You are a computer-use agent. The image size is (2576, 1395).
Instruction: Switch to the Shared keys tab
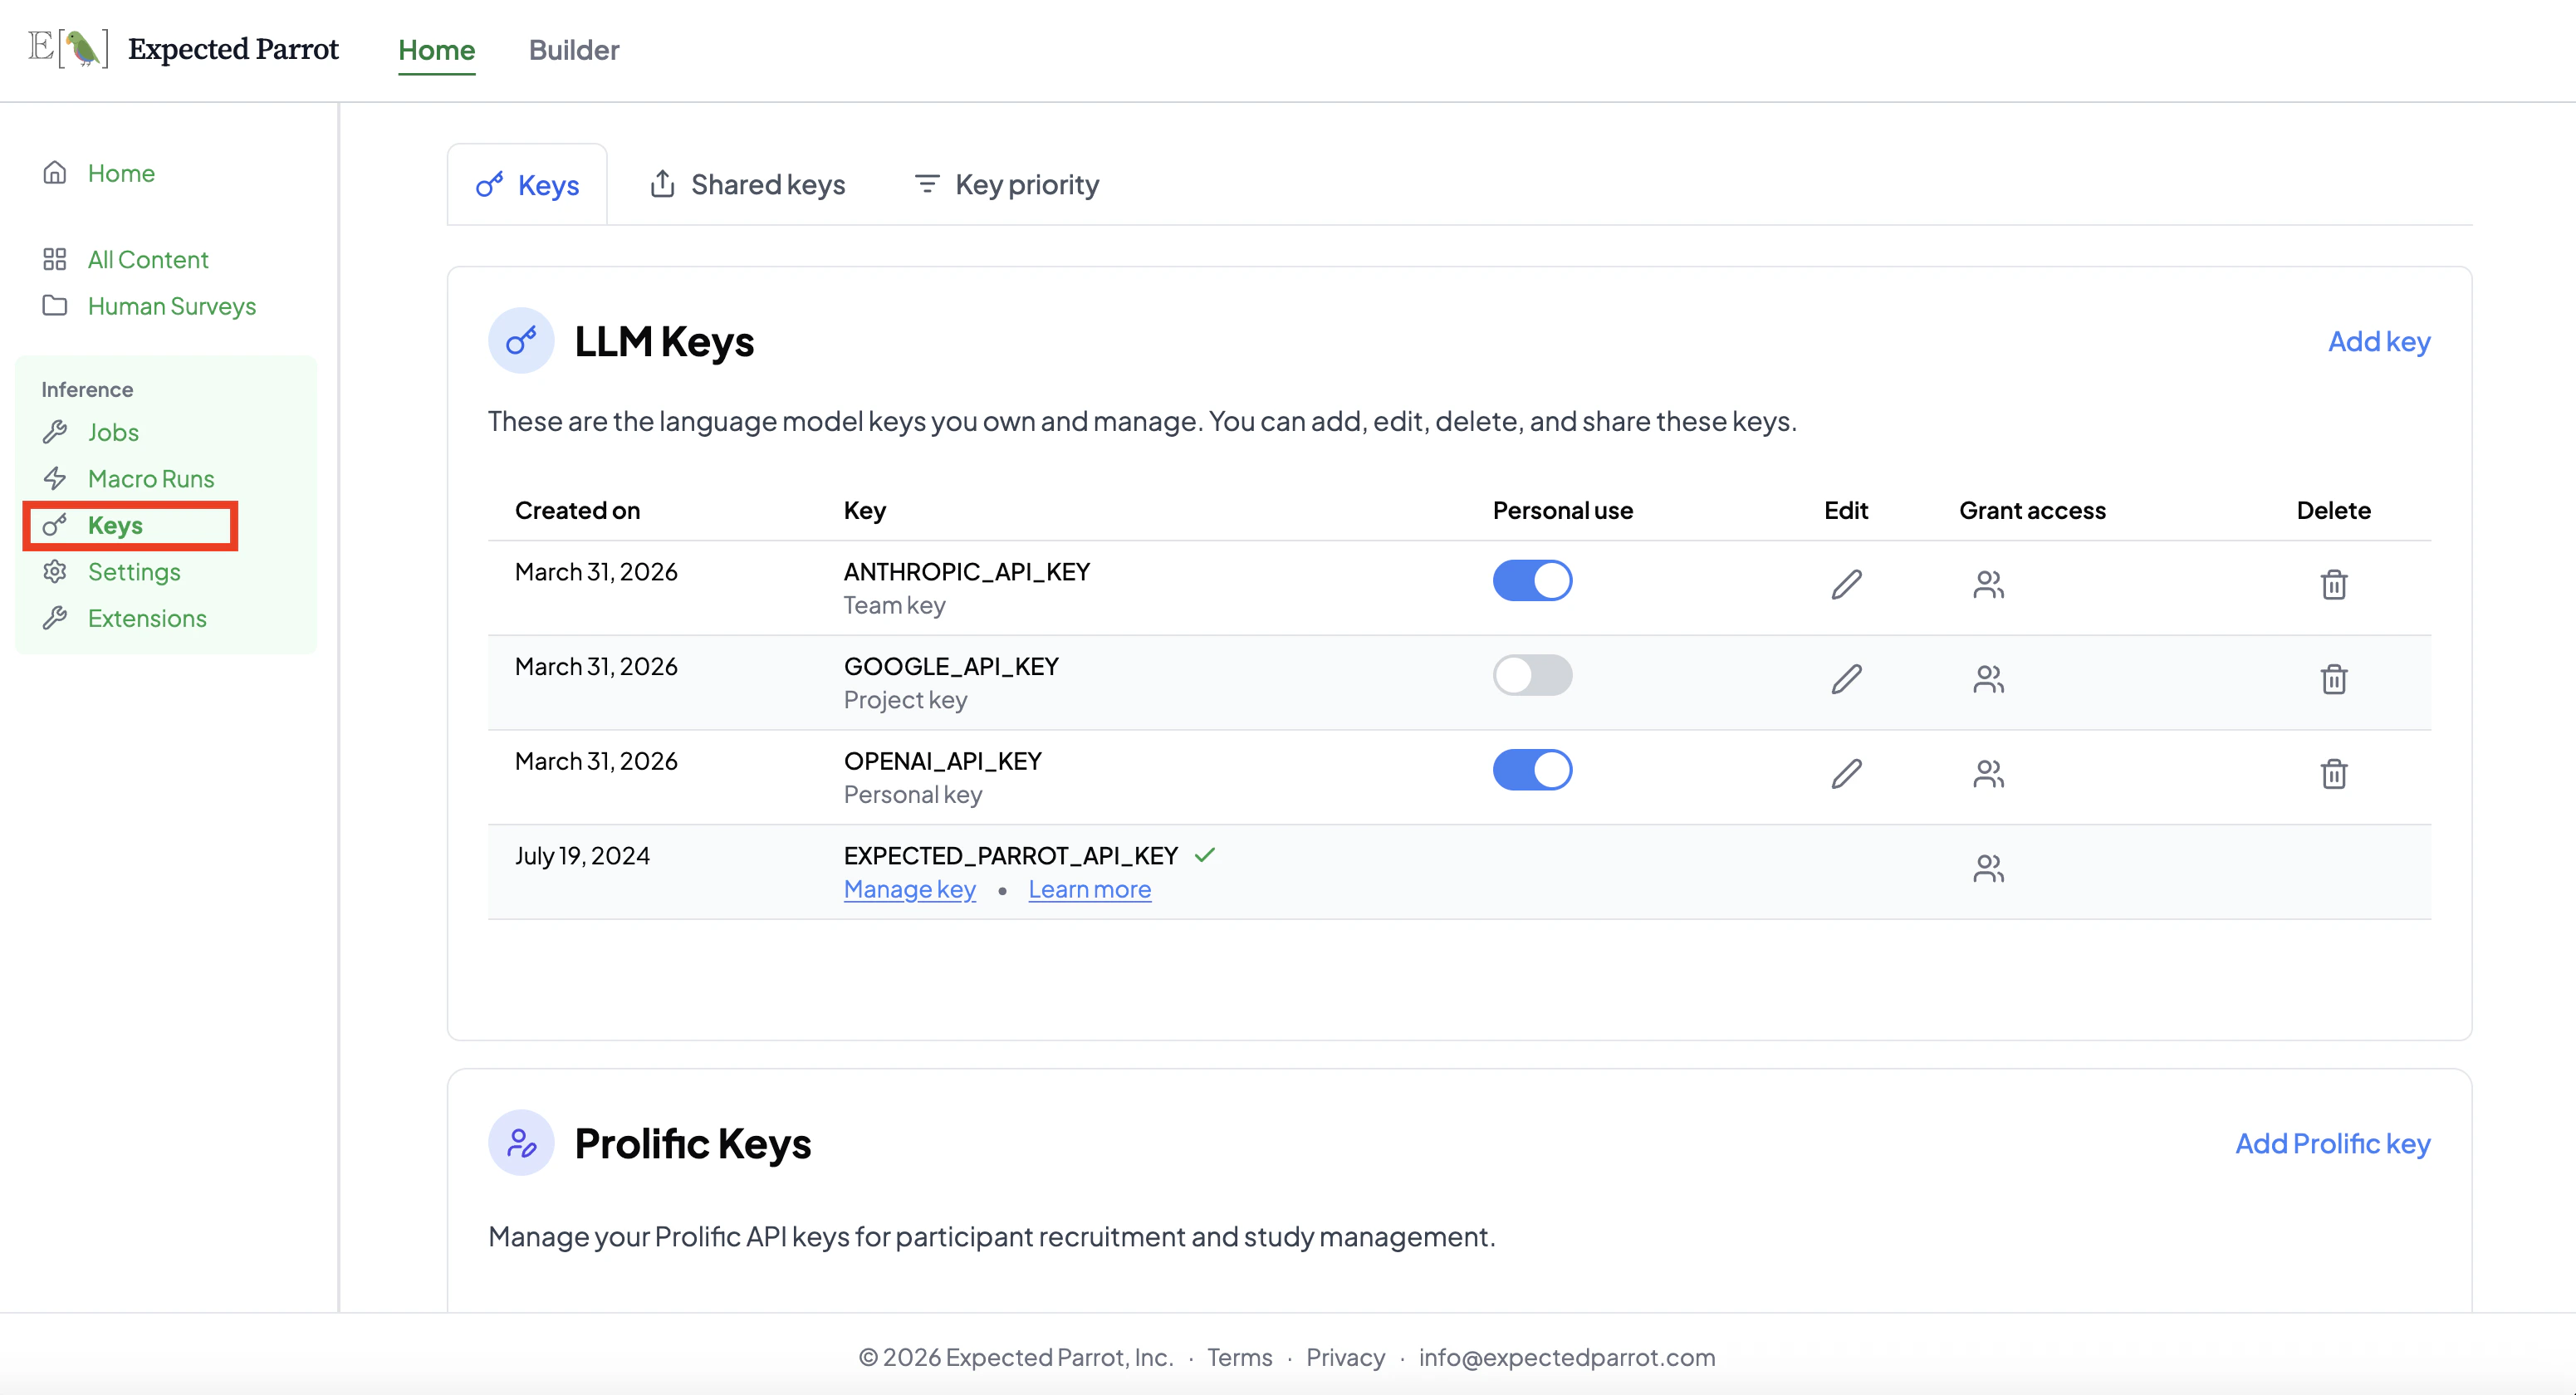(x=748, y=184)
